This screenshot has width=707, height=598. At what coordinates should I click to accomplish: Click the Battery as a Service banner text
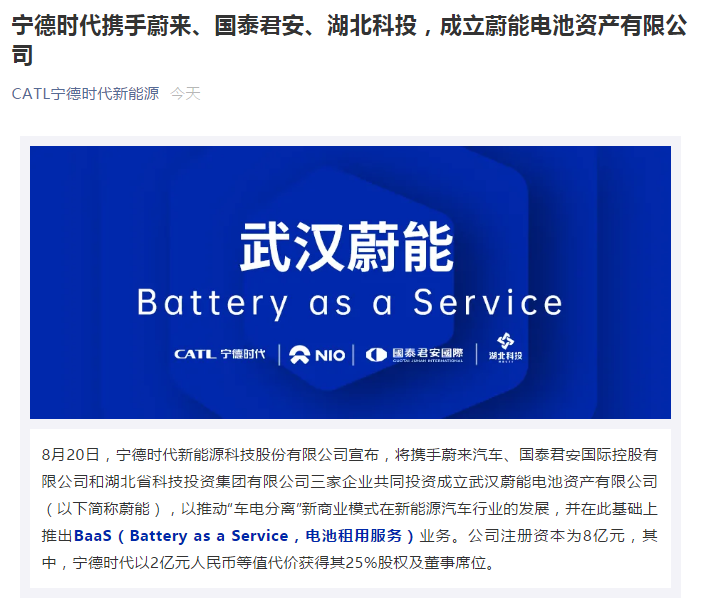click(349, 302)
